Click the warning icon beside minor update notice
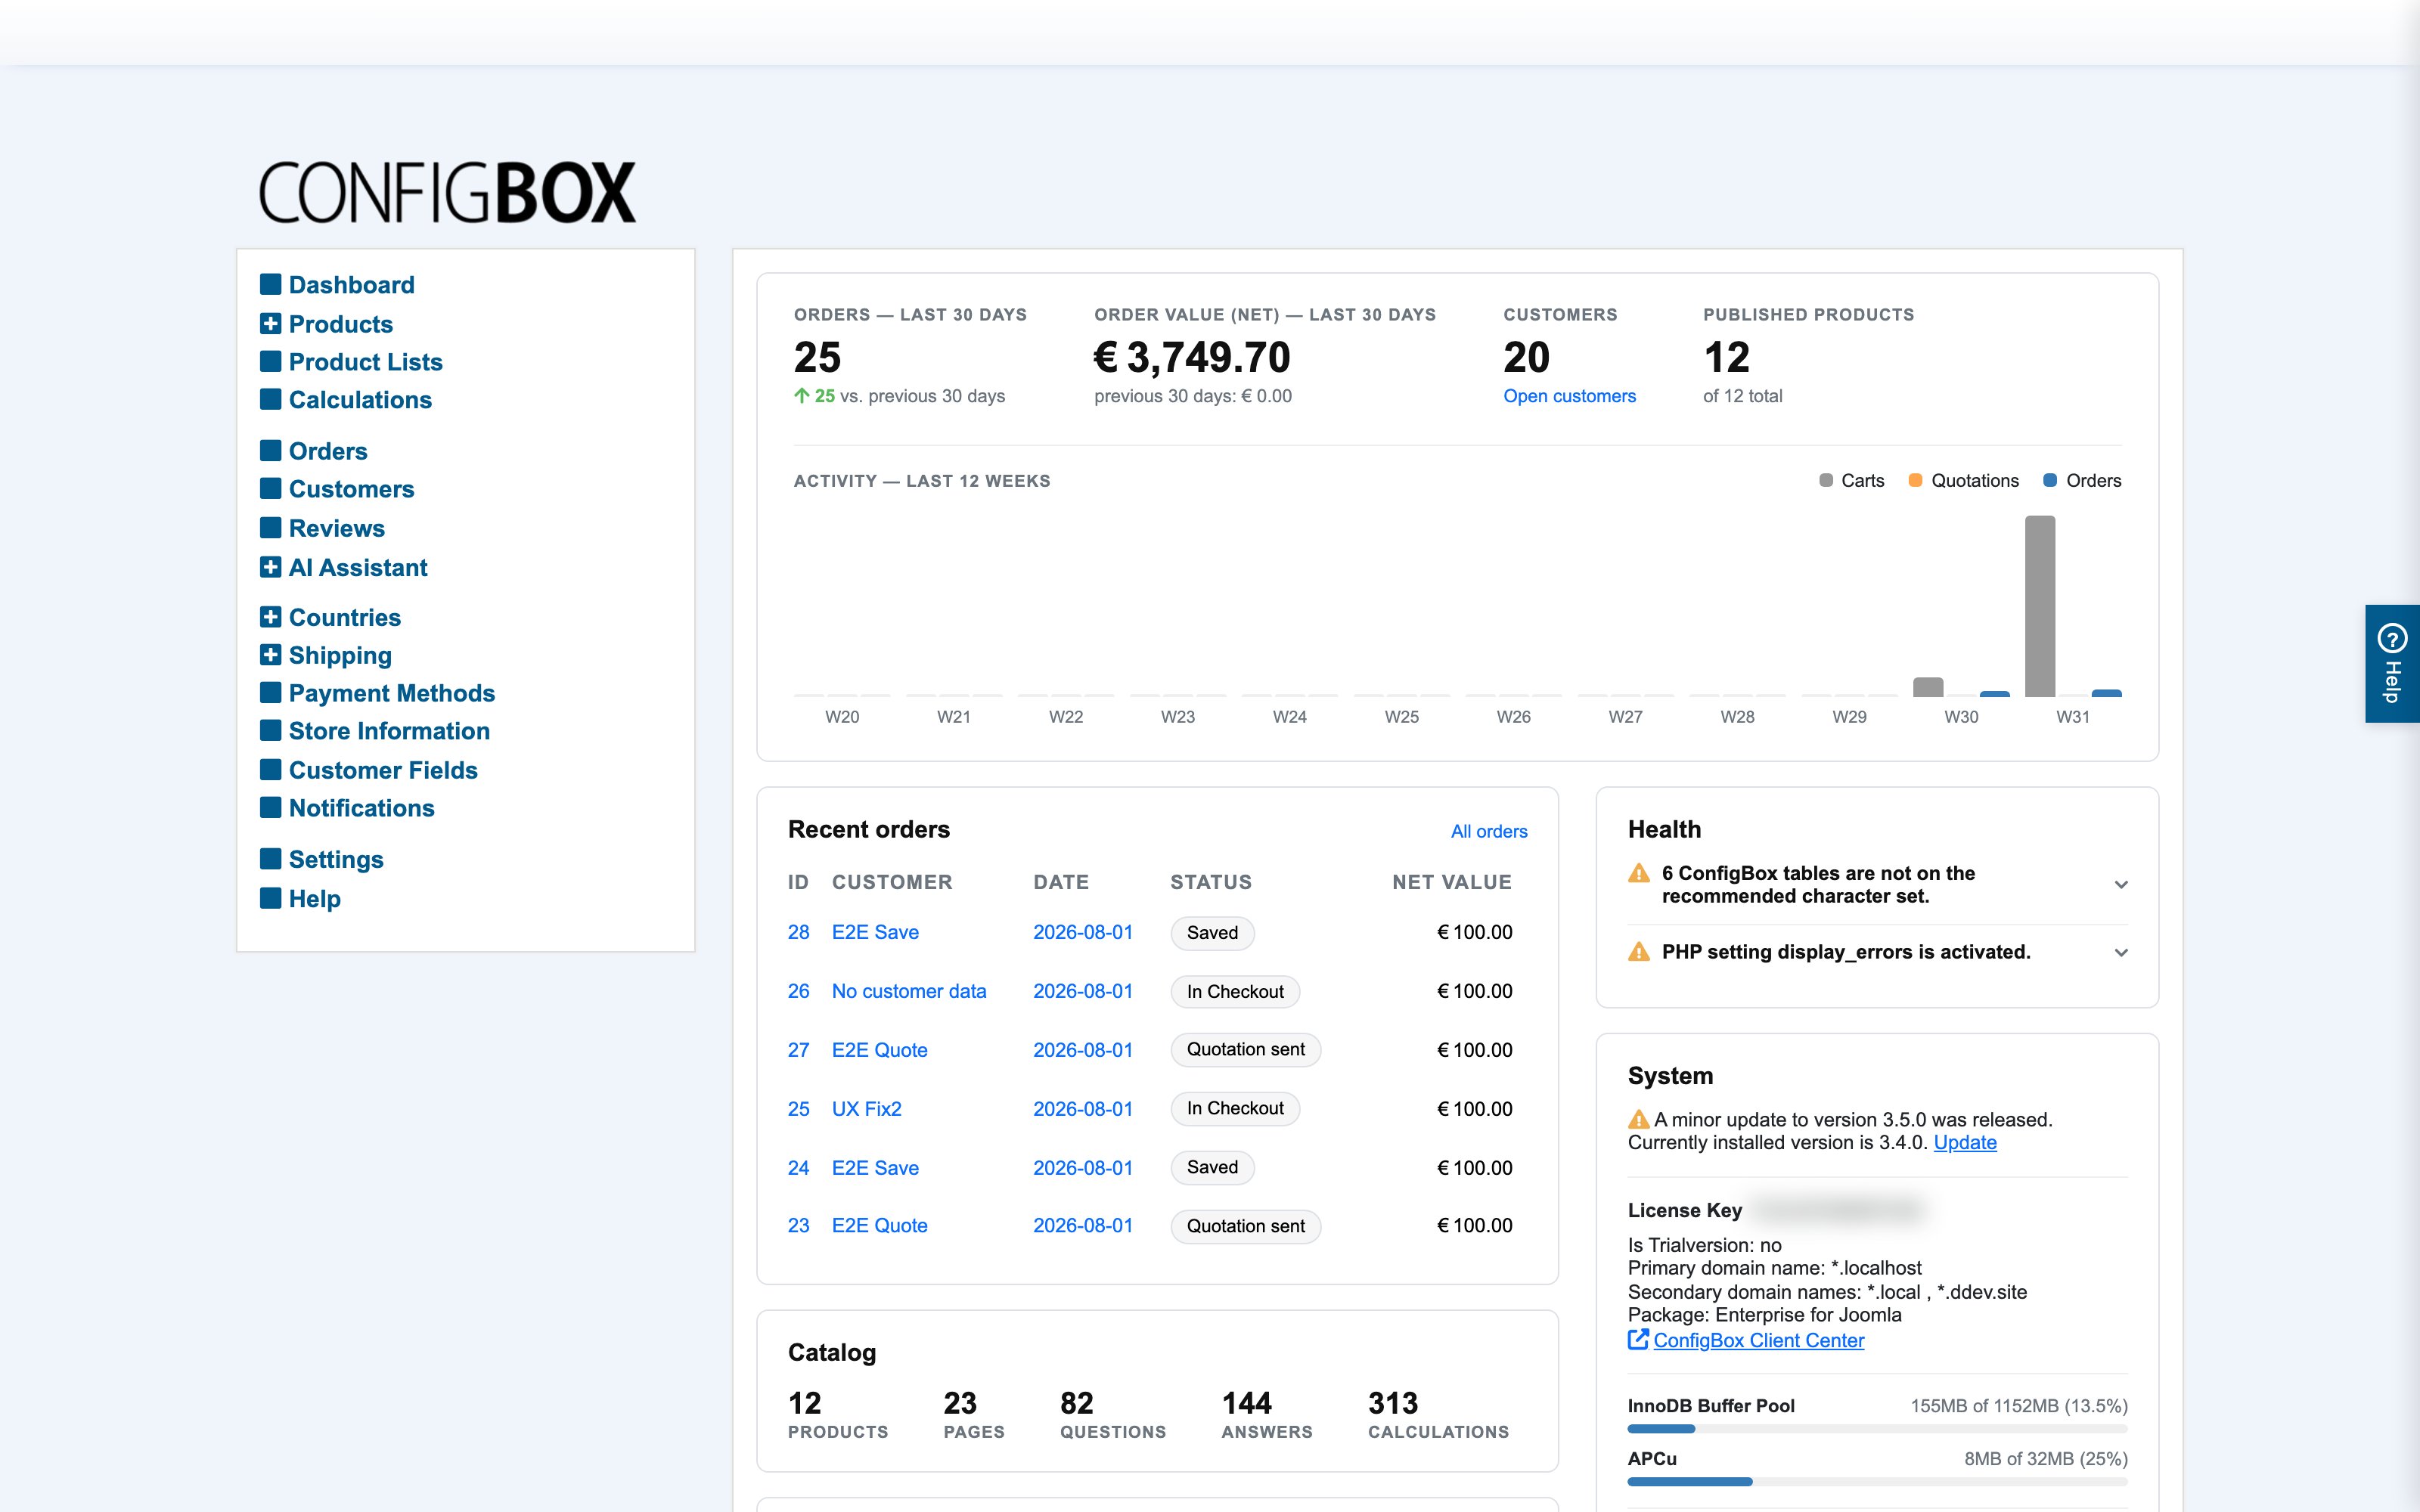Viewport: 2420px width, 1512px height. (1639, 1119)
